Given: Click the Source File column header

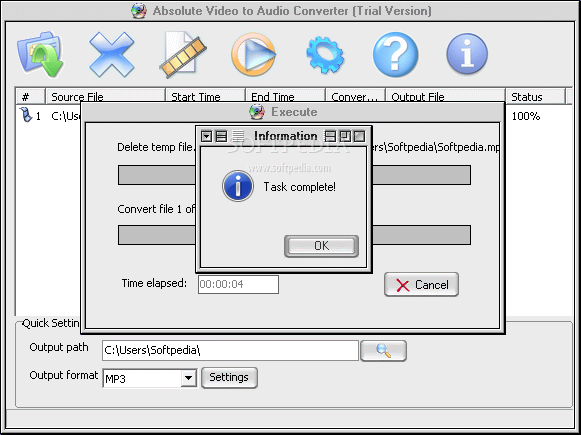Looking at the screenshot, I should click(x=105, y=97).
